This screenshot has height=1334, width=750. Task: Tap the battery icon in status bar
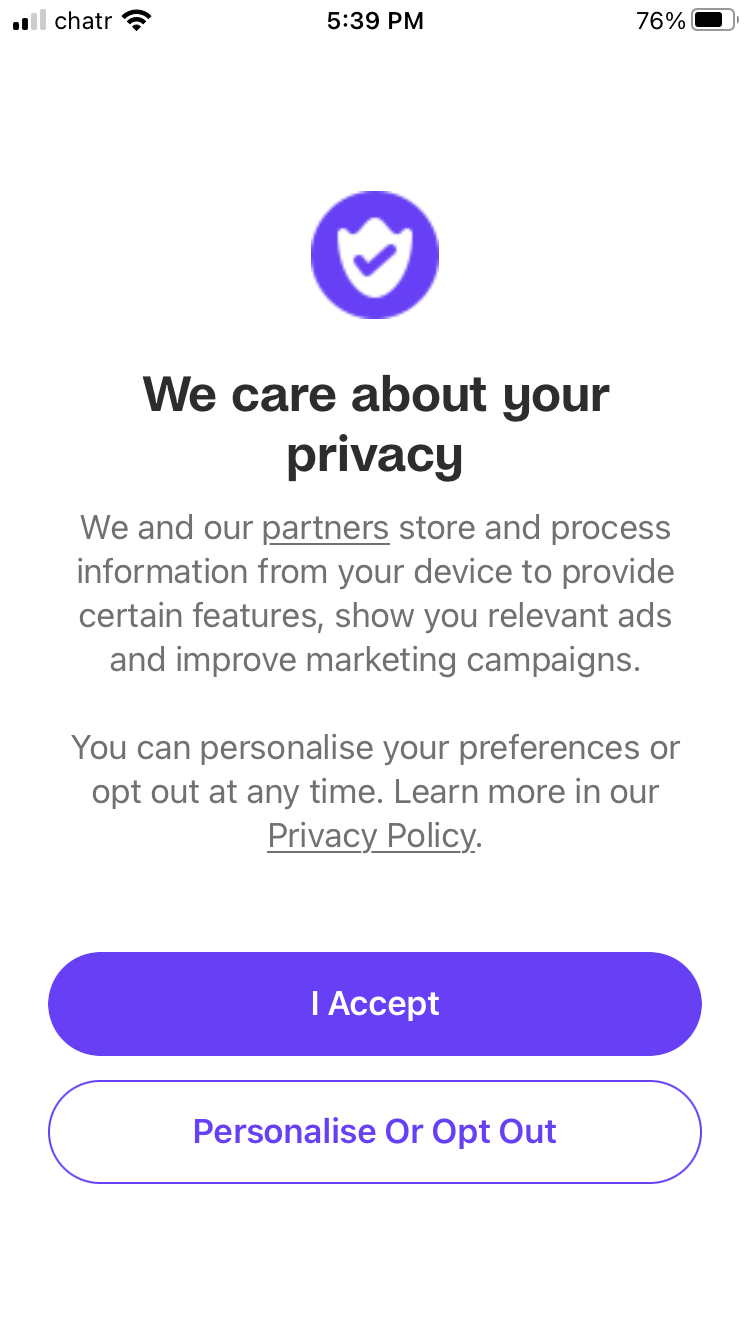pos(714,20)
